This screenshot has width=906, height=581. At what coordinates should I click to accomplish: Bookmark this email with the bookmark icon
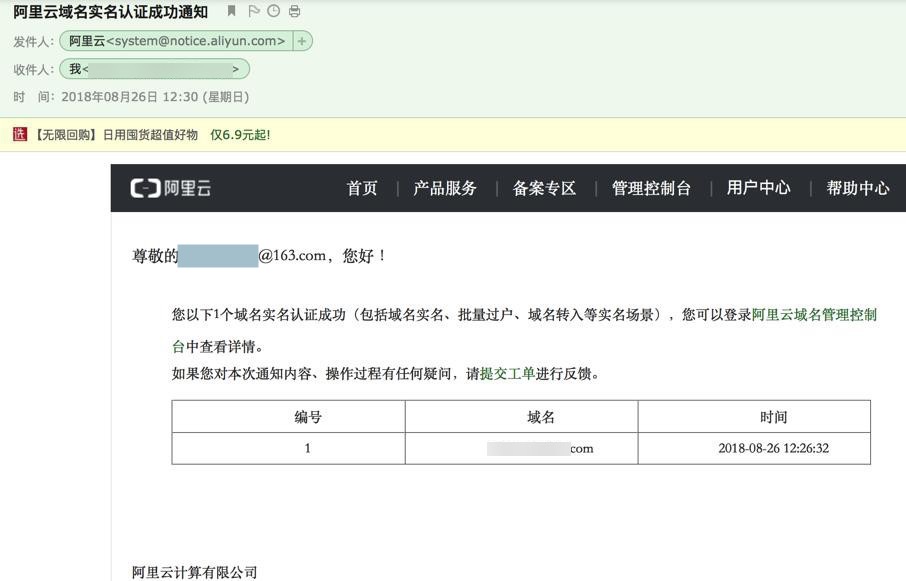(x=231, y=10)
